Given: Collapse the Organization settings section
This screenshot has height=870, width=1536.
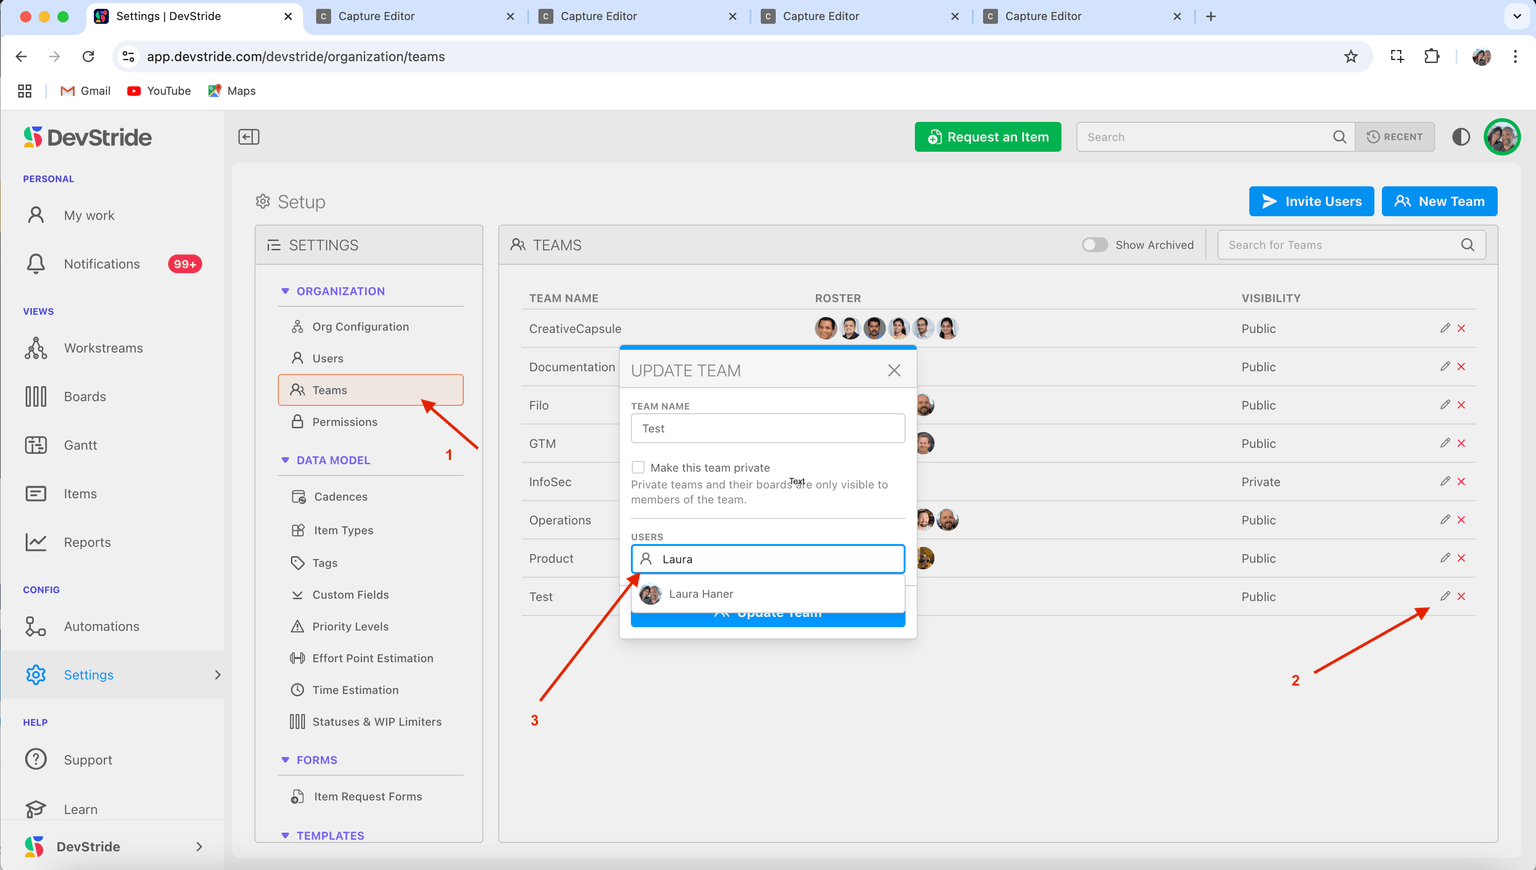Looking at the screenshot, I should coord(285,291).
